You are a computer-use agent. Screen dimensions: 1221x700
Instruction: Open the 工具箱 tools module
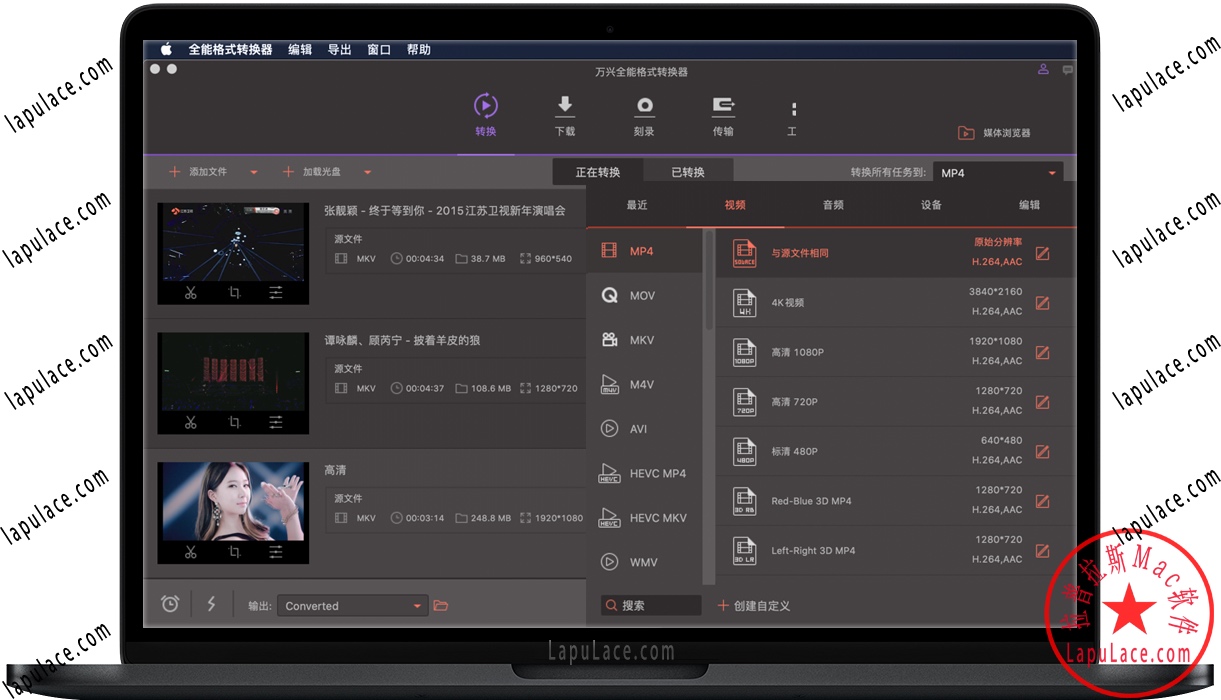[792, 114]
